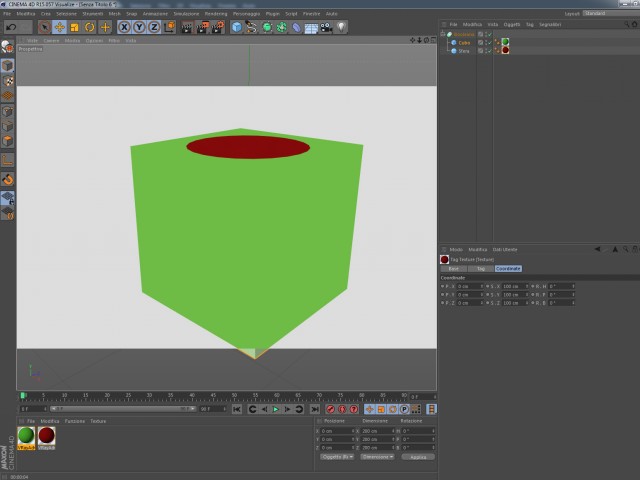Open the spline pen tool icon
This screenshot has height=480, width=640.
(251, 27)
